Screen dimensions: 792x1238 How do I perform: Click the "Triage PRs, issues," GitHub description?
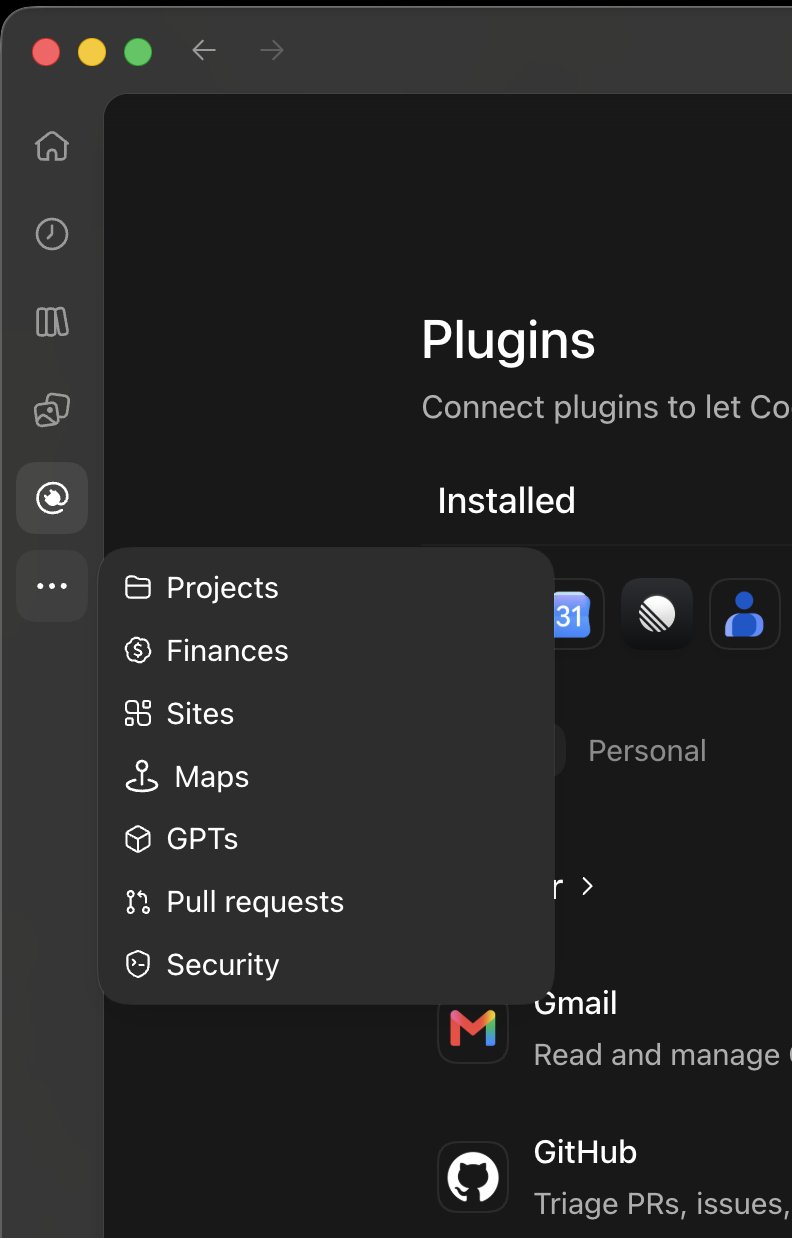point(661,1203)
